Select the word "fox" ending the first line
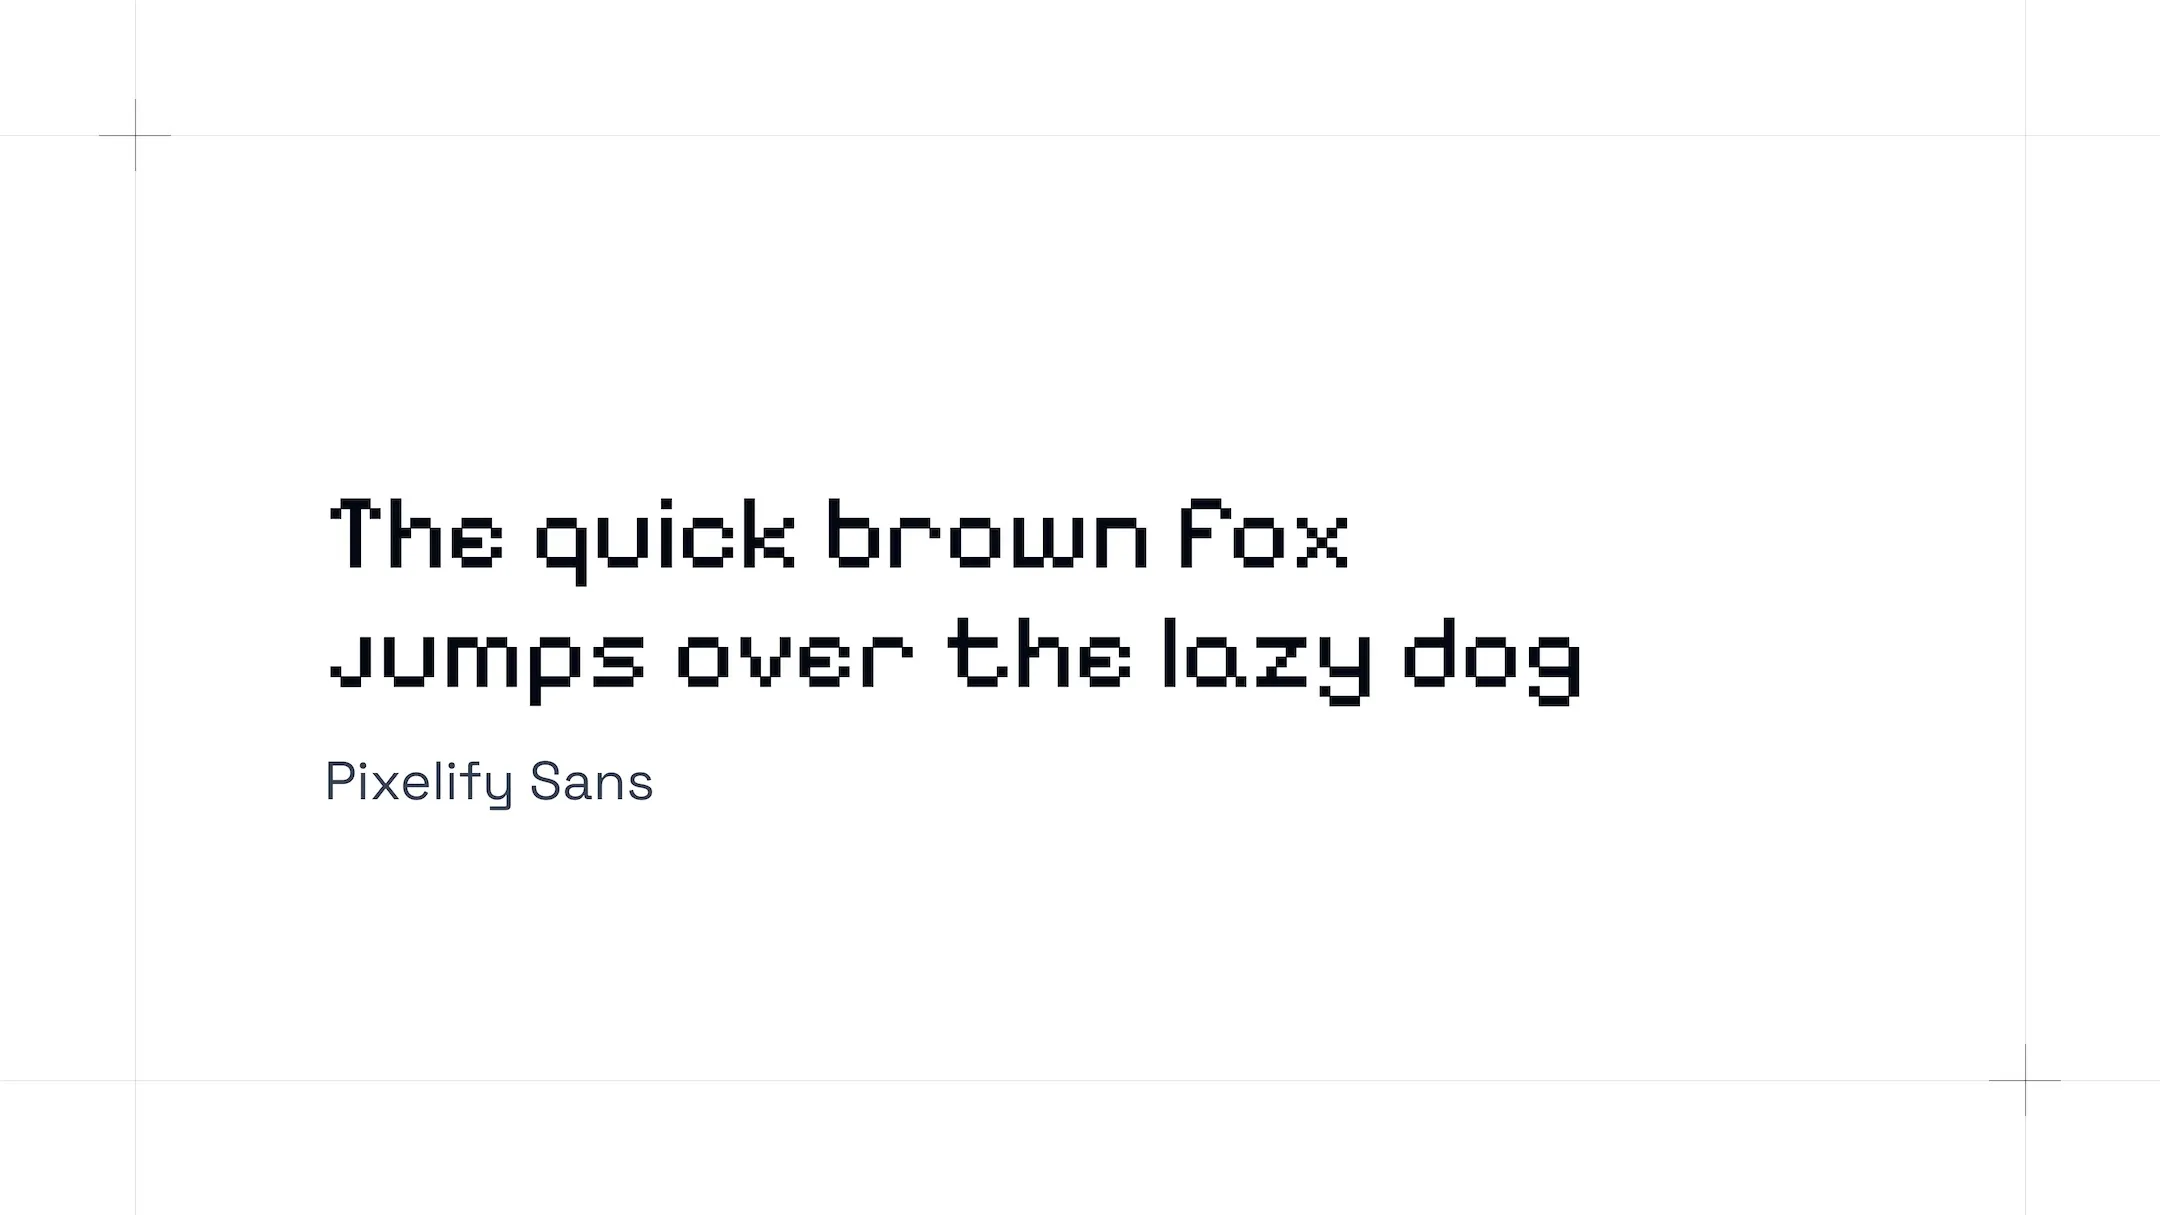 pos(1264,534)
